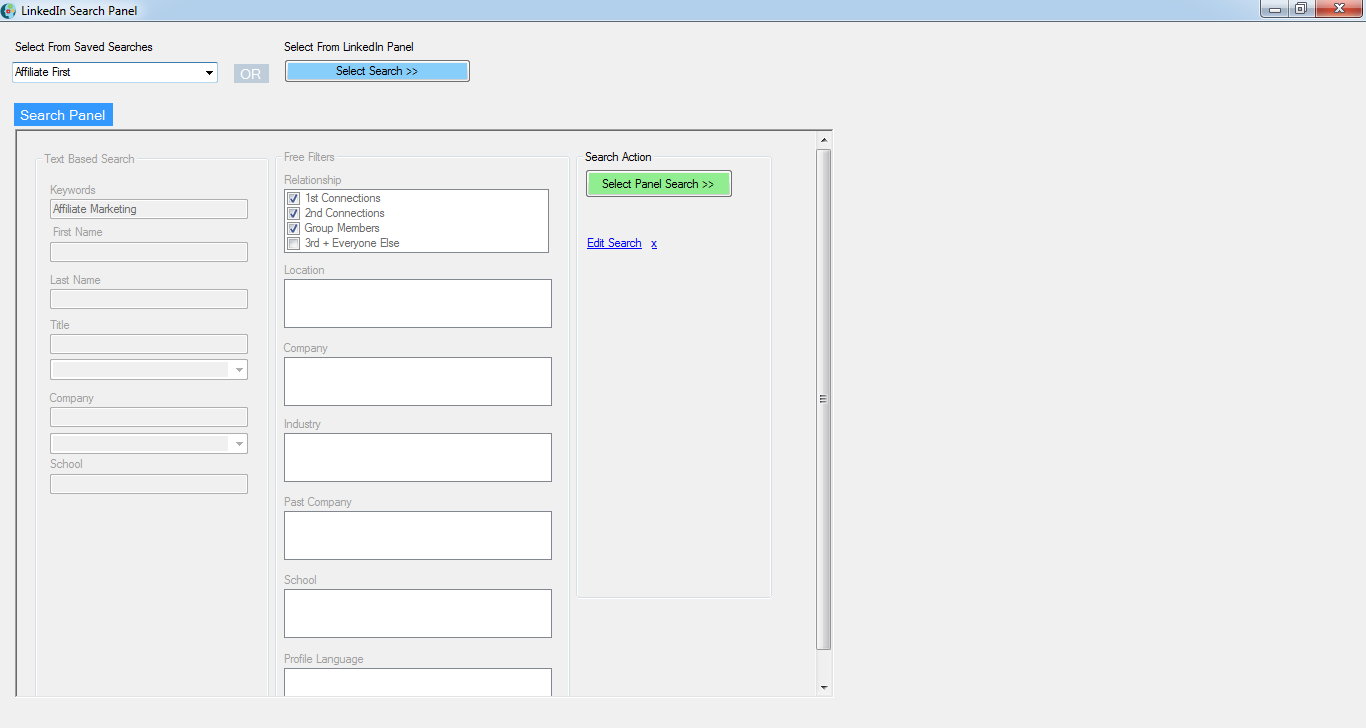The image size is (1366, 728).
Task: Click the Company text field in Text Based Search
Action: pyautogui.click(x=149, y=417)
